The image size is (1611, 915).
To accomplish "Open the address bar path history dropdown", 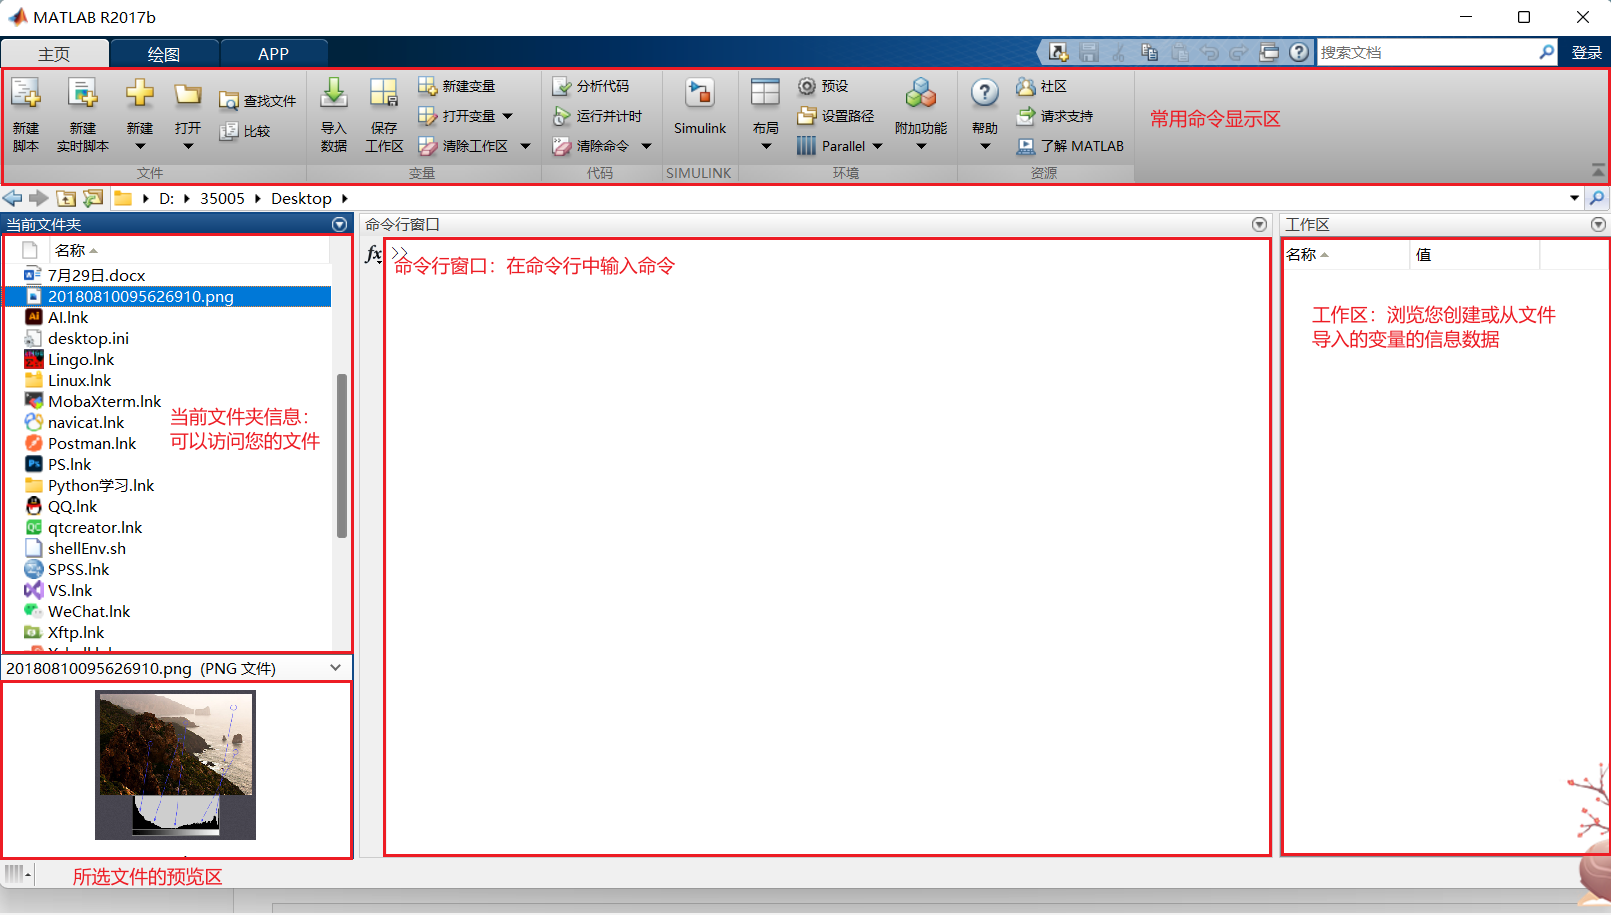I will 1574,198.
